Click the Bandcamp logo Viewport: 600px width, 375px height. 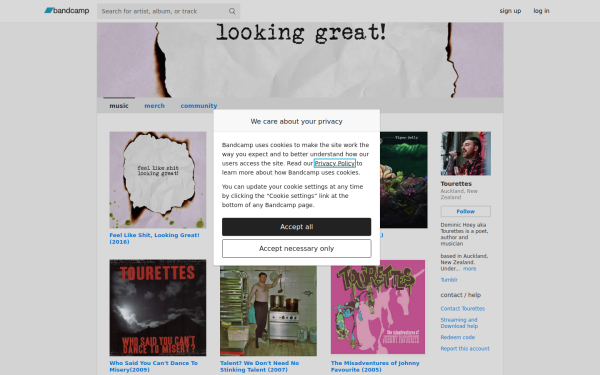pyautogui.click(x=67, y=11)
